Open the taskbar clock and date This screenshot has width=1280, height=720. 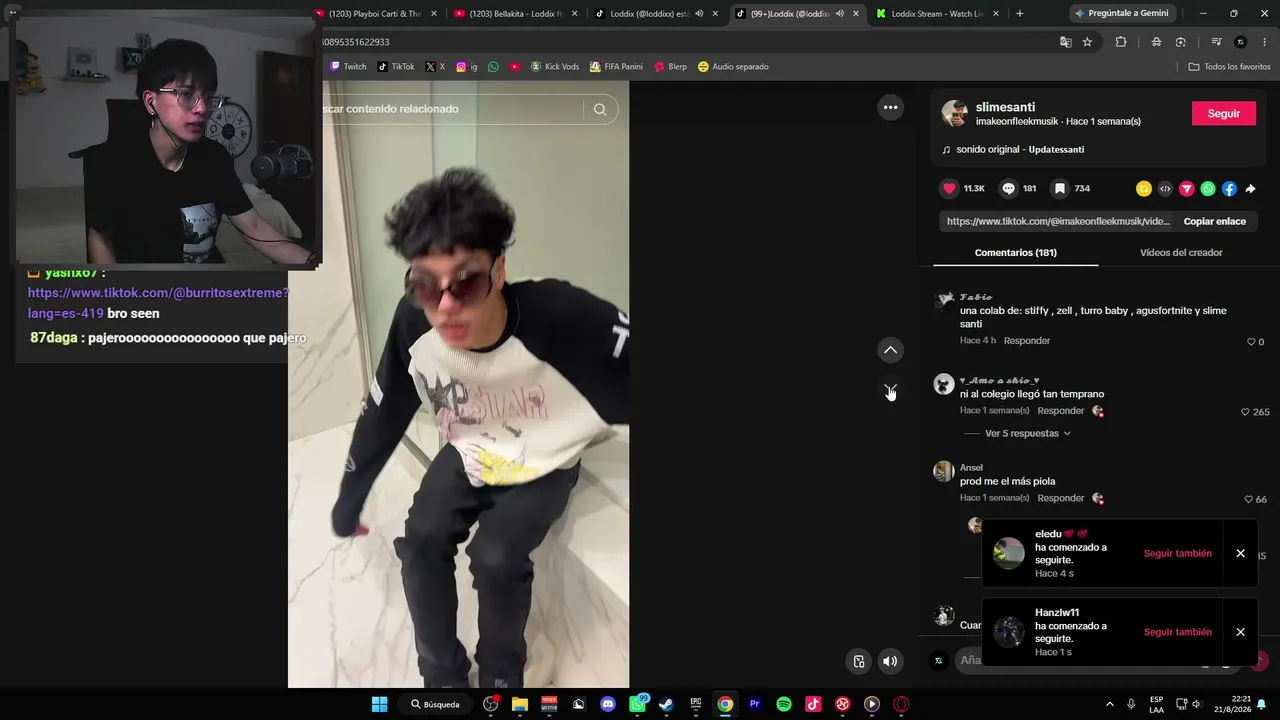(x=1241, y=704)
